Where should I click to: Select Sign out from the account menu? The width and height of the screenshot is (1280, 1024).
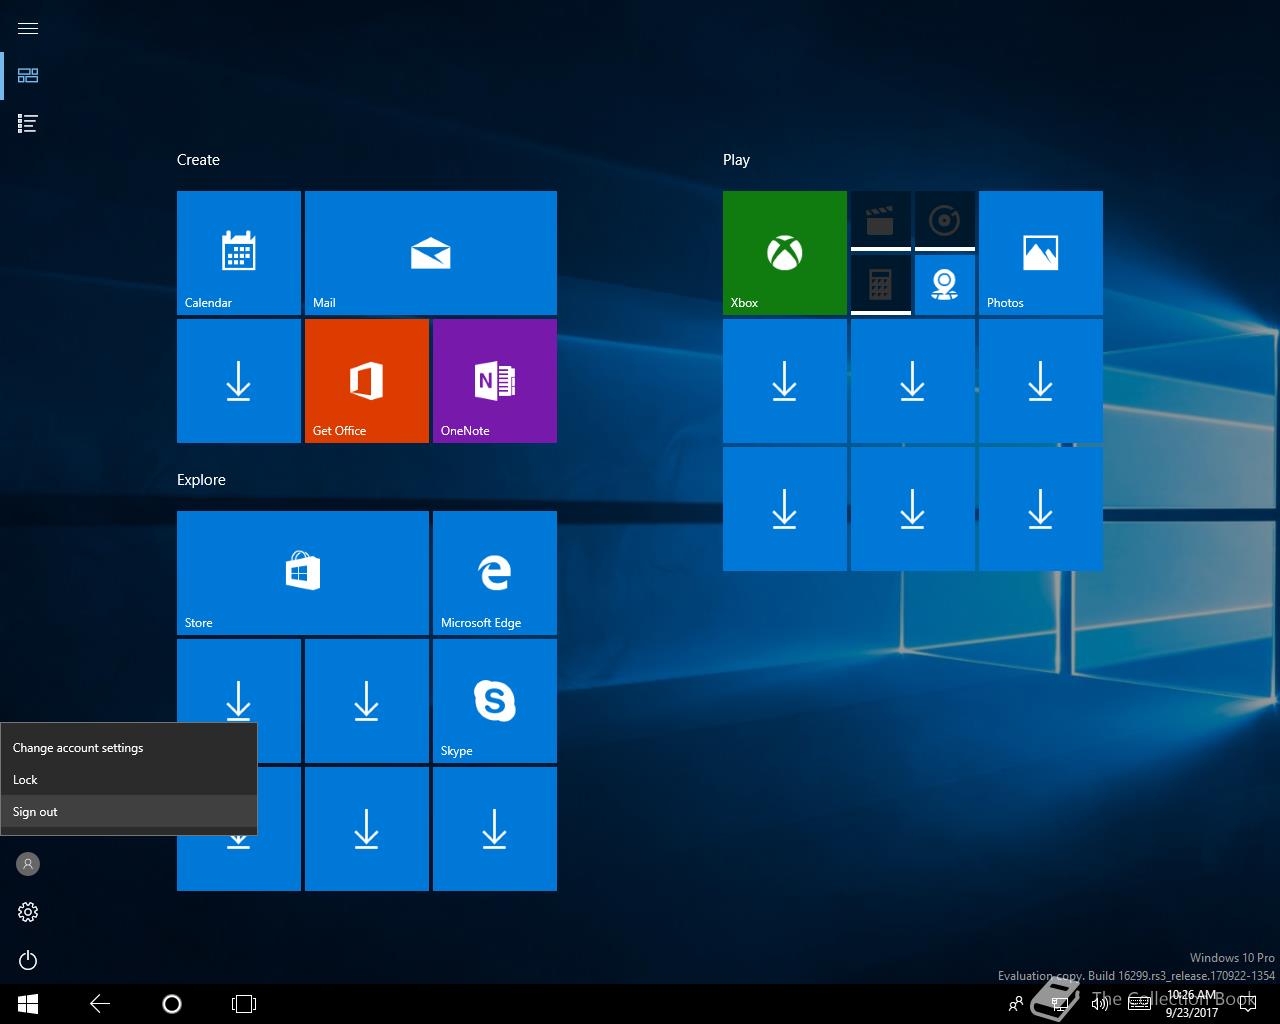[x=129, y=812]
